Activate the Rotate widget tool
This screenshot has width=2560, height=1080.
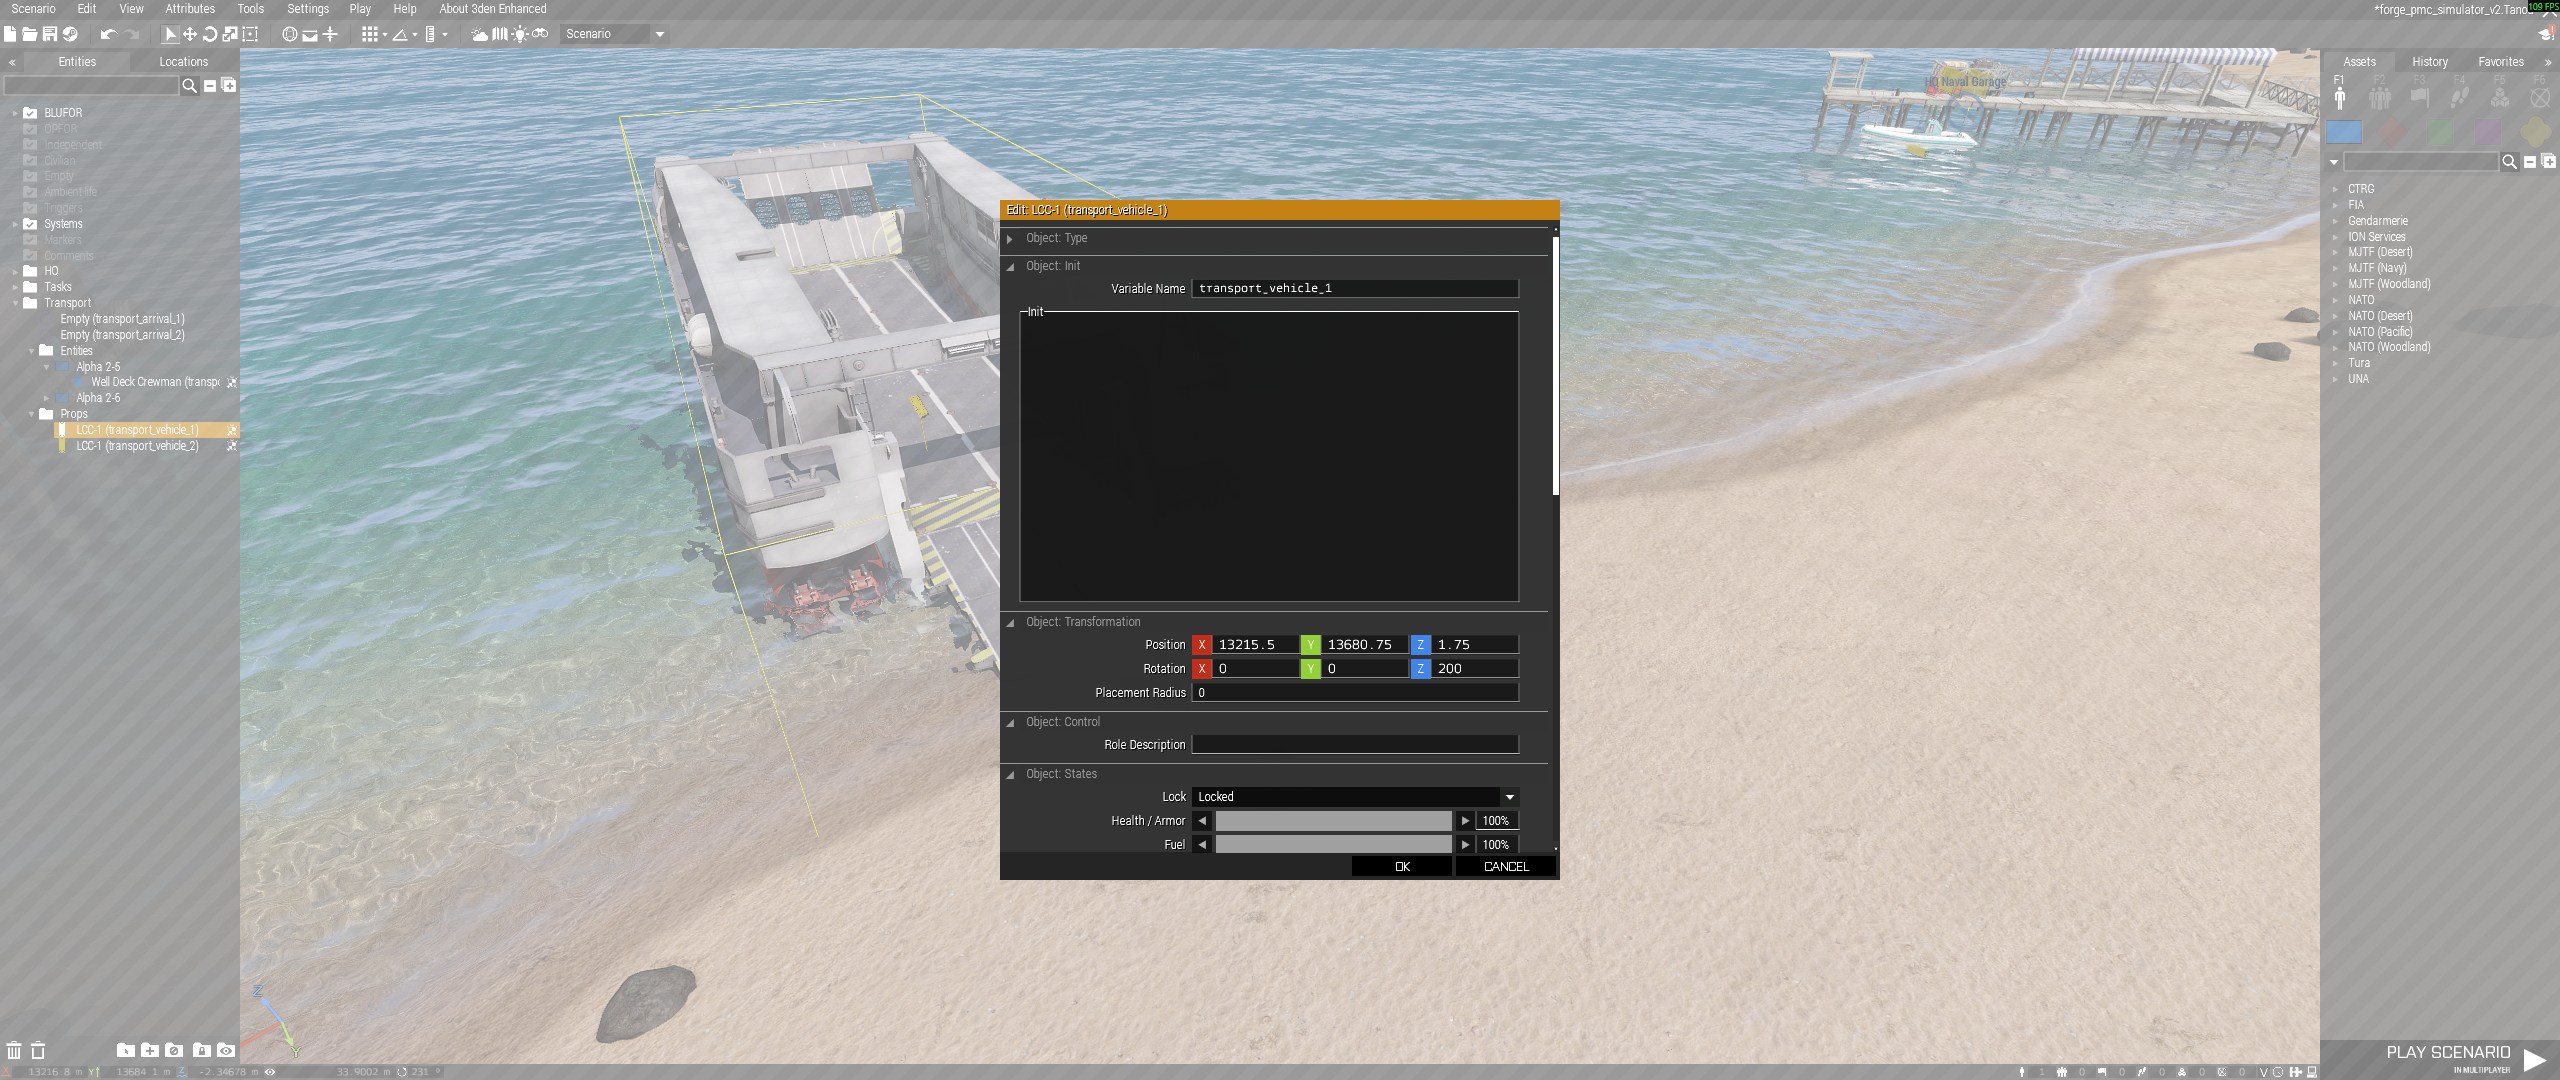click(210, 34)
